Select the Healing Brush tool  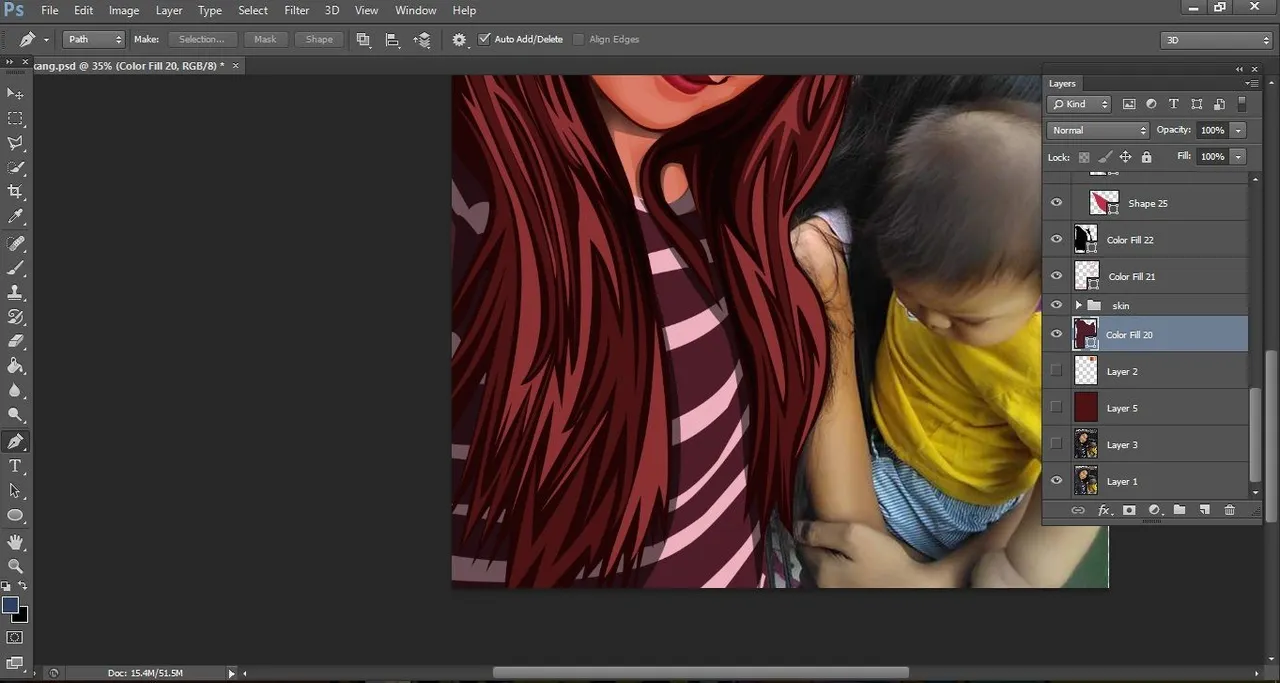click(x=15, y=244)
